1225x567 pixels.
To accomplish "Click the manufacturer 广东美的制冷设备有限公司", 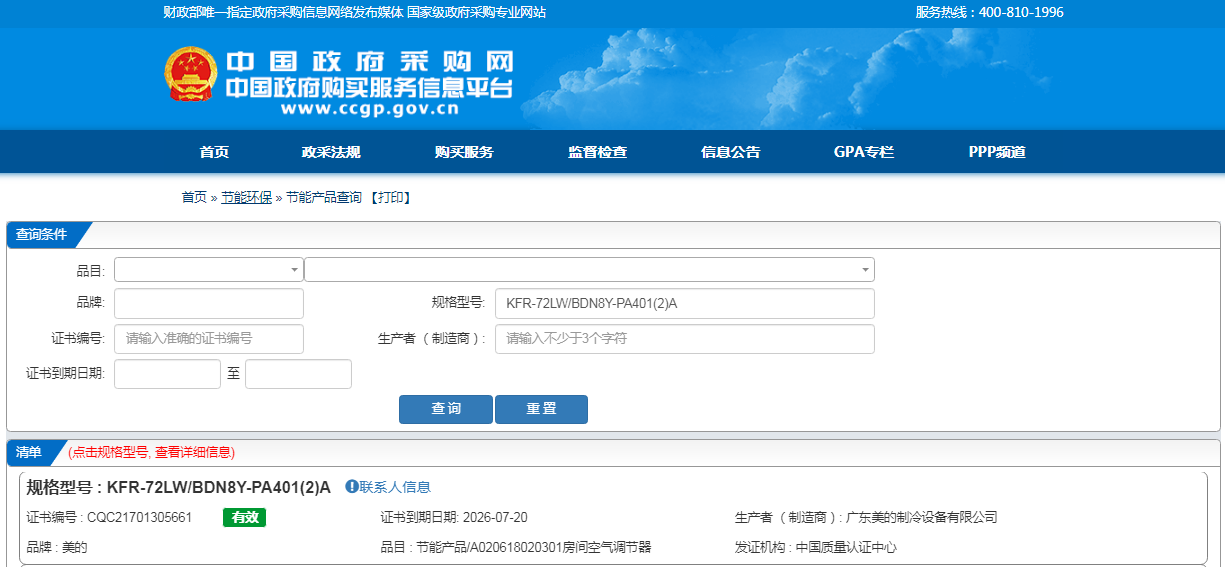I will pyautogui.click(x=922, y=517).
